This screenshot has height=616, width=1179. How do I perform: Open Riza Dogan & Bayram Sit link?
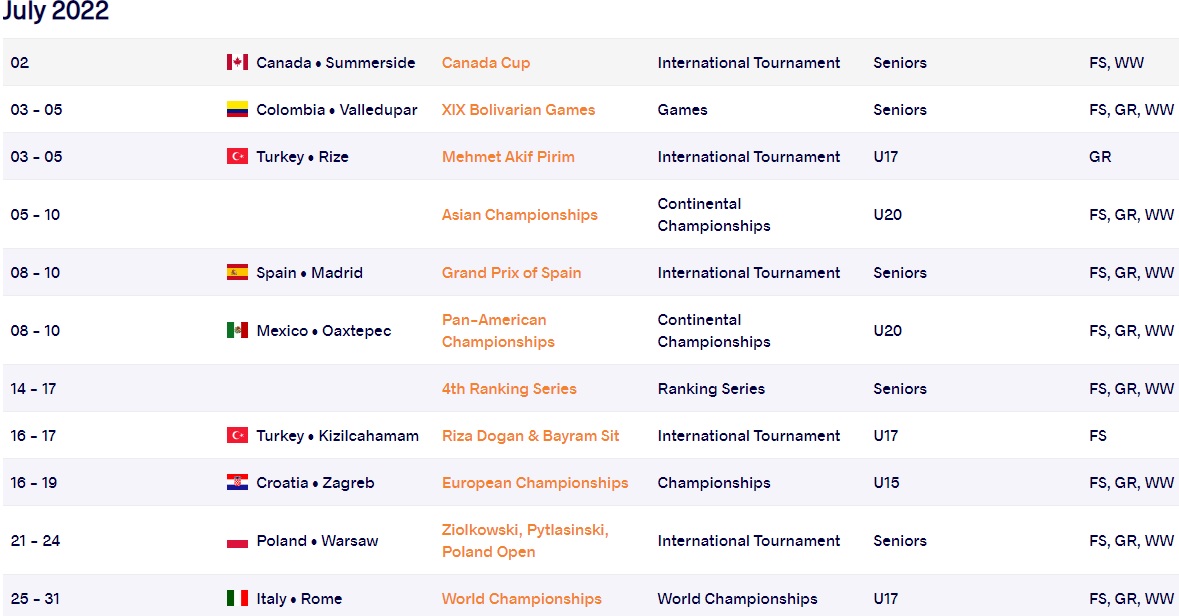[530, 436]
